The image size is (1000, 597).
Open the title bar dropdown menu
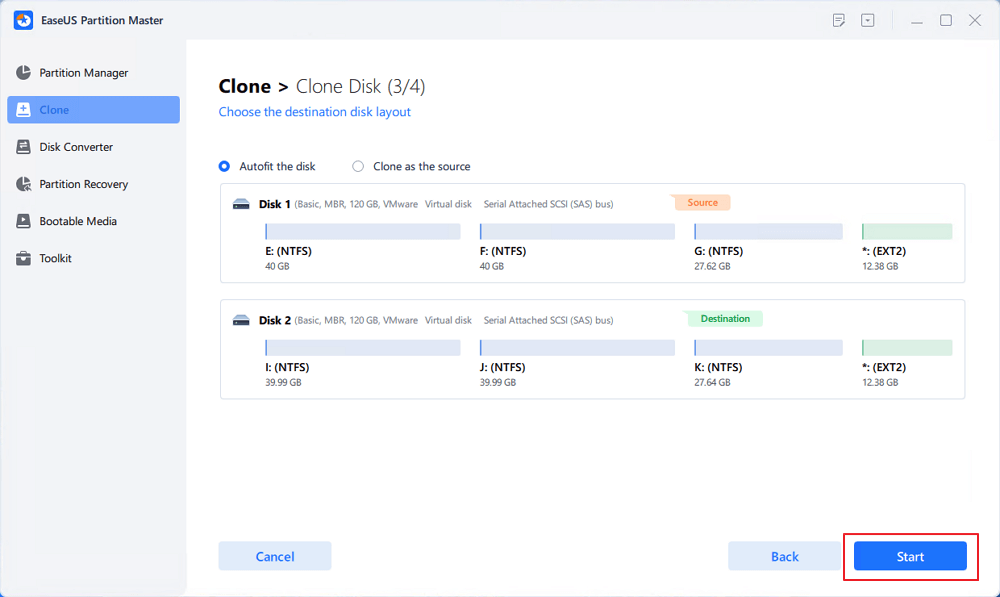868,20
